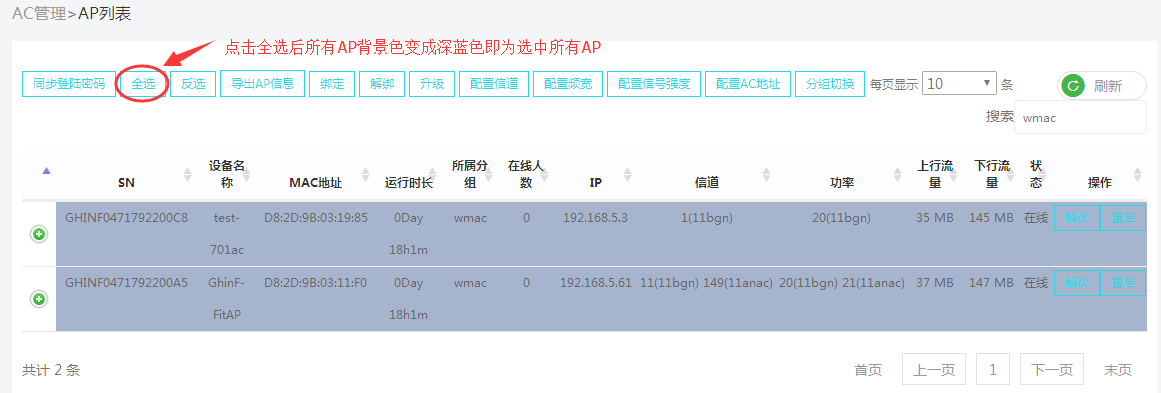The image size is (1161, 393).
Task: Open 导出AP信息 export function
Action: 263,84
